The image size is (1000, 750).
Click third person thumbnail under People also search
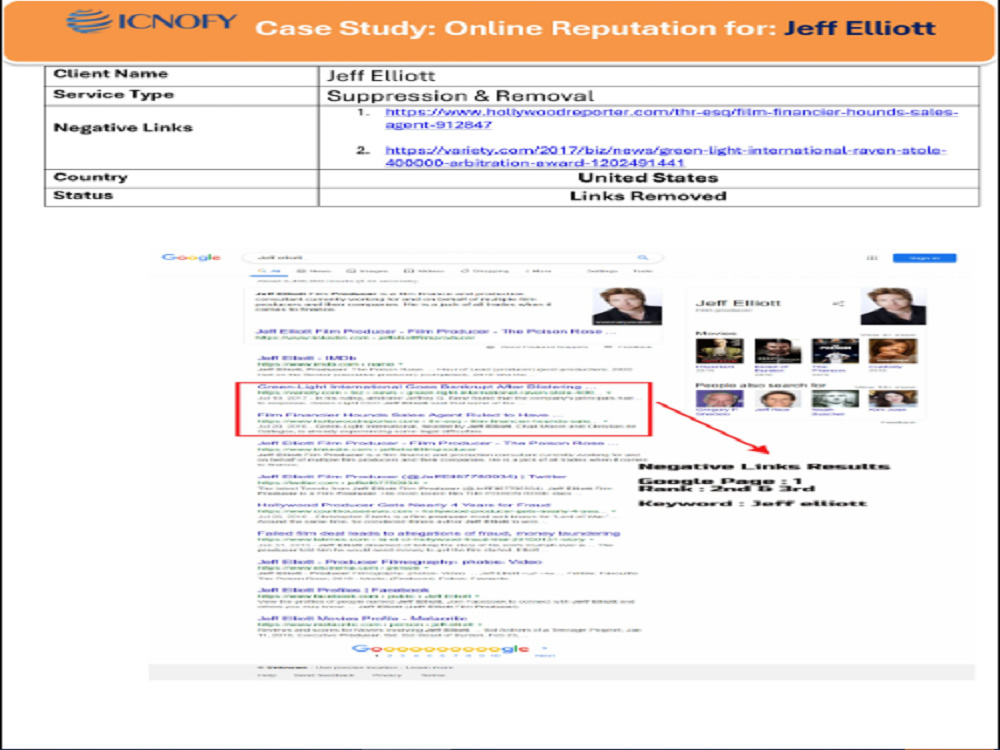click(x=835, y=399)
